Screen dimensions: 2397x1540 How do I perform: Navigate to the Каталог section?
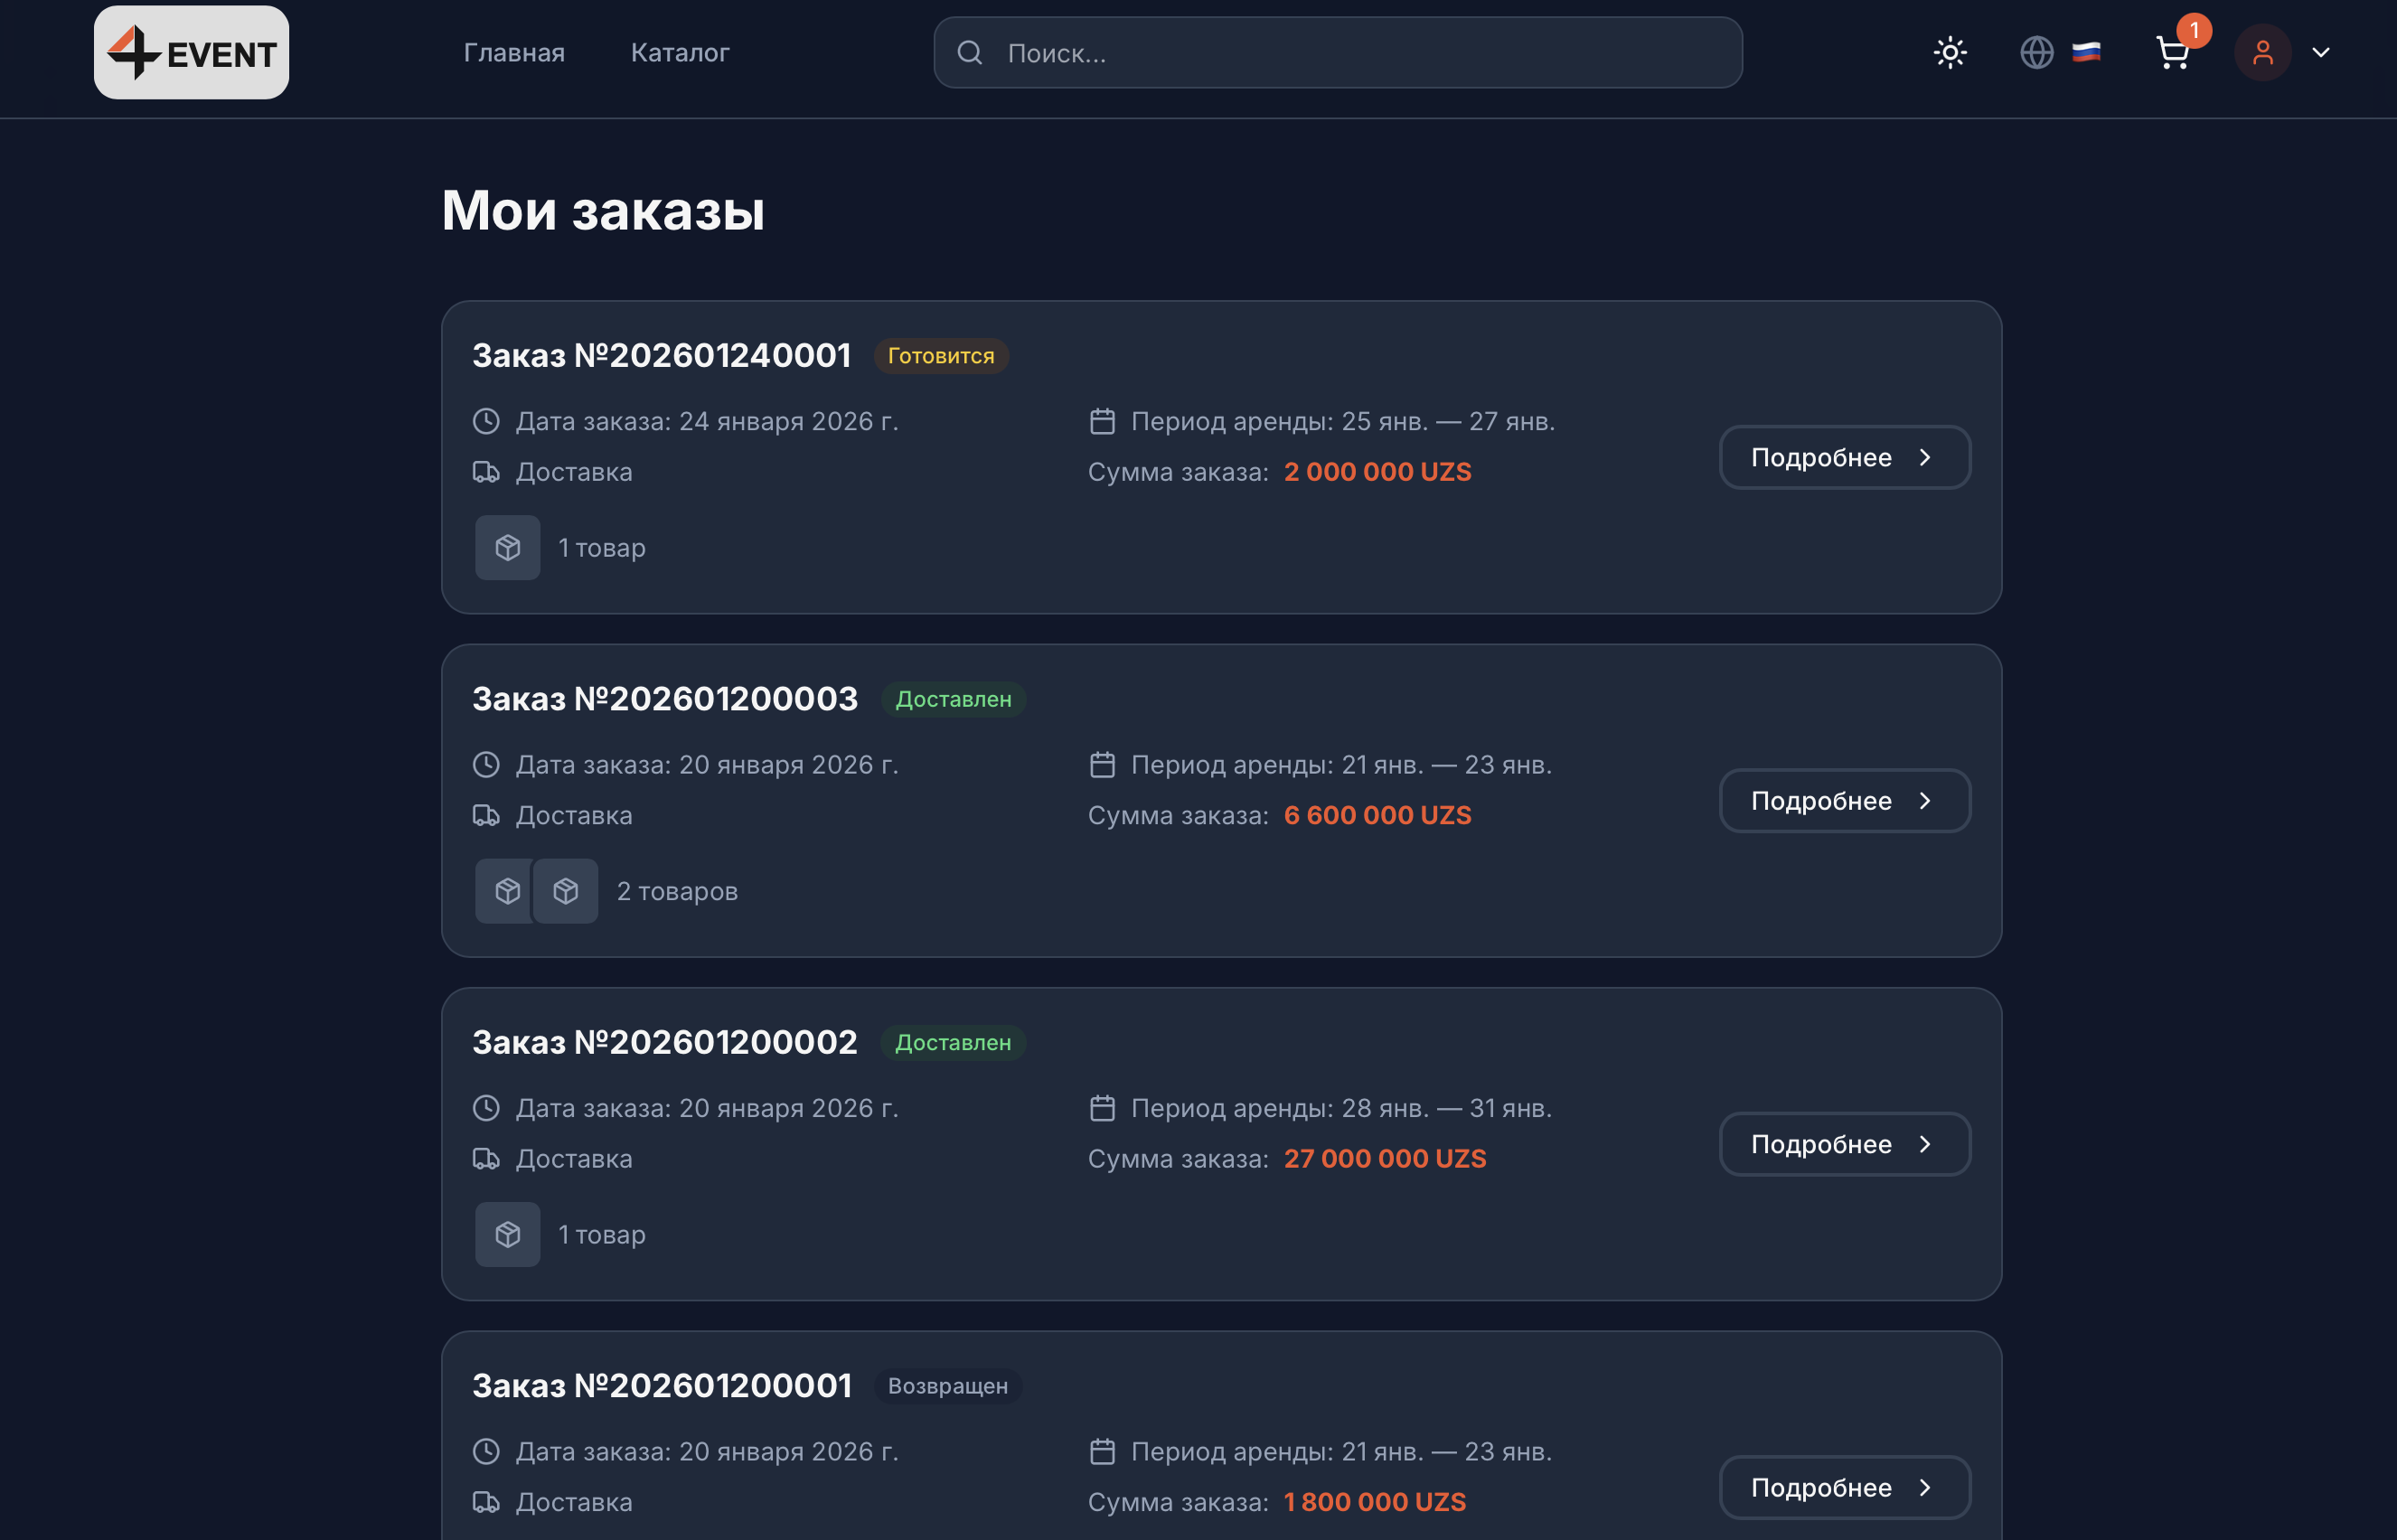pos(679,52)
